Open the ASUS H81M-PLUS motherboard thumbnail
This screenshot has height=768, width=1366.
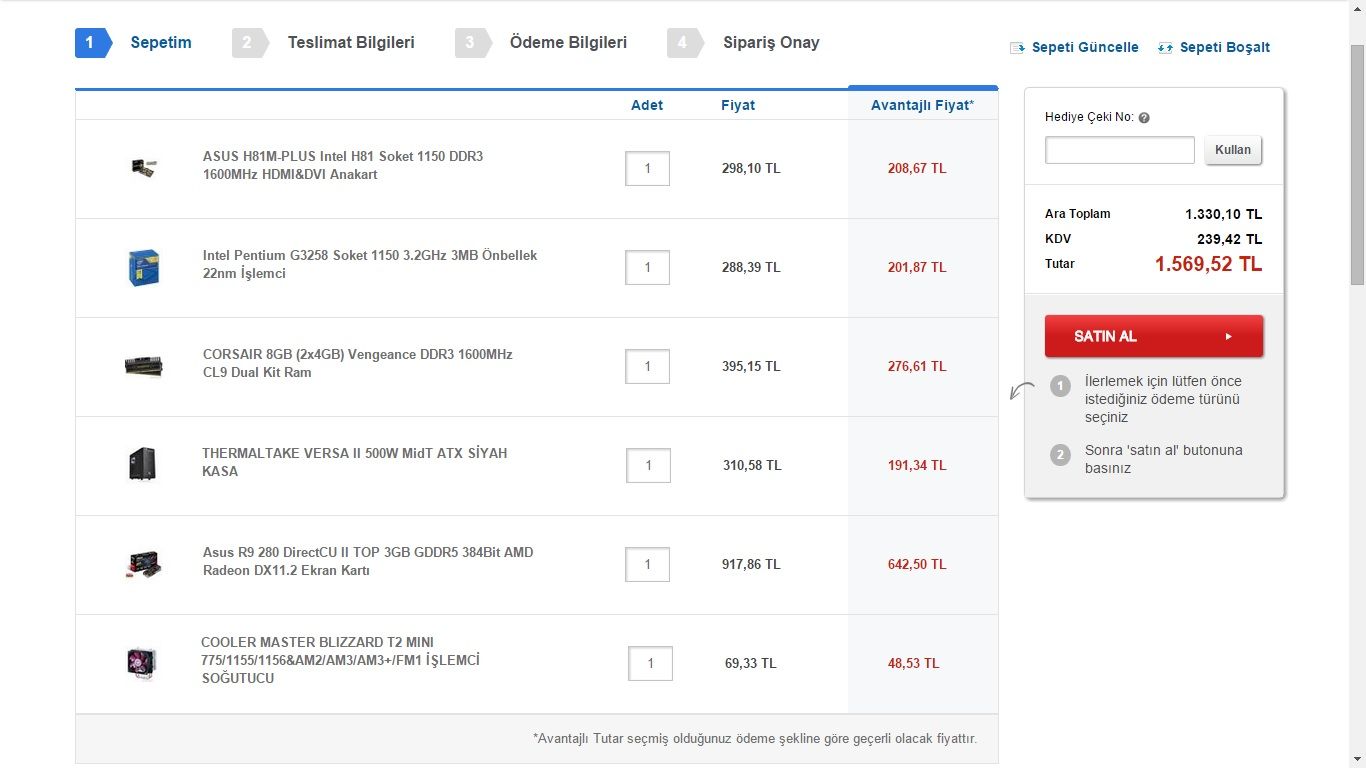pyautogui.click(x=144, y=168)
